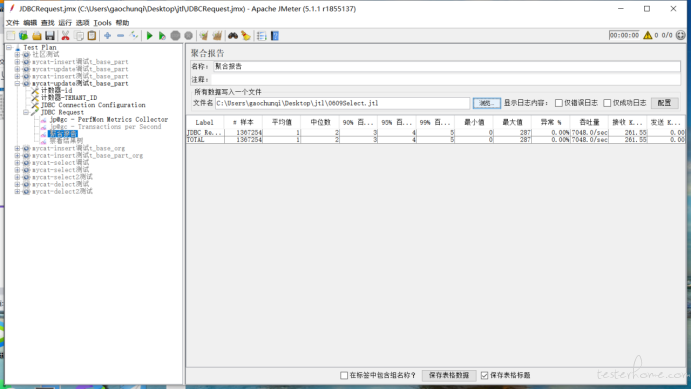Image resolution: width=692 pixels, height=389 pixels.
Task: Select jp@gc - Transactions per Second item
Action: (x=105, y=127)
